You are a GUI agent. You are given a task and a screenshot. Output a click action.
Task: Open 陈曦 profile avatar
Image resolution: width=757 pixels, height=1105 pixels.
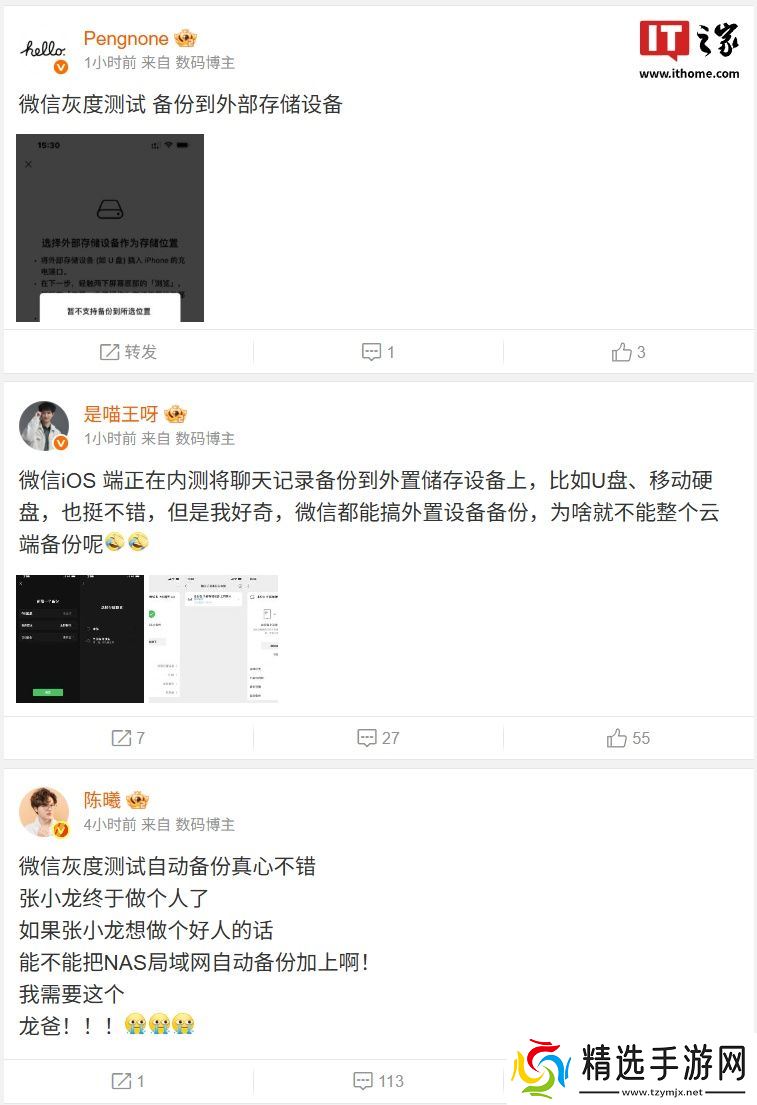(44, 812)
